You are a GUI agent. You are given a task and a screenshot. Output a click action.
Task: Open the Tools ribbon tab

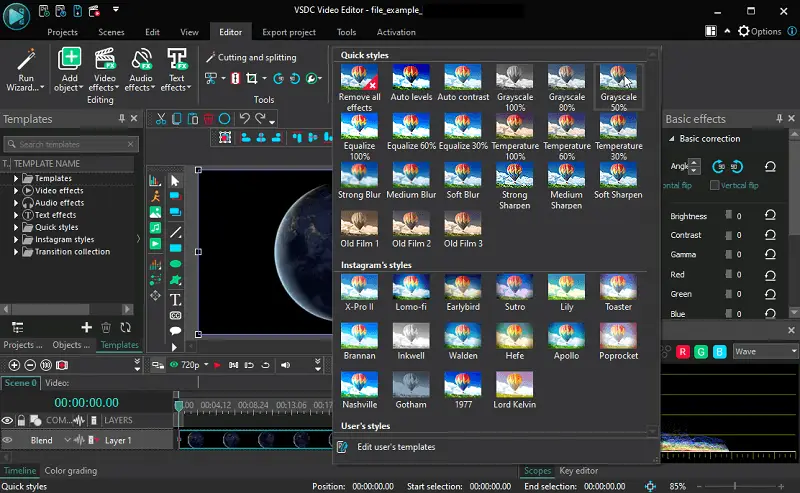[346, 32]
